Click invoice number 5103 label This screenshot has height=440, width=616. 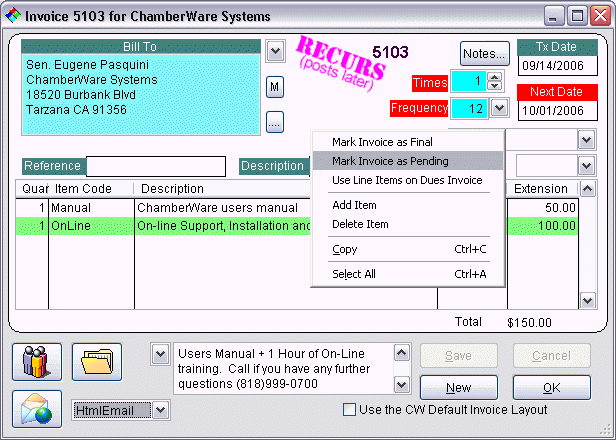(390, 52)
